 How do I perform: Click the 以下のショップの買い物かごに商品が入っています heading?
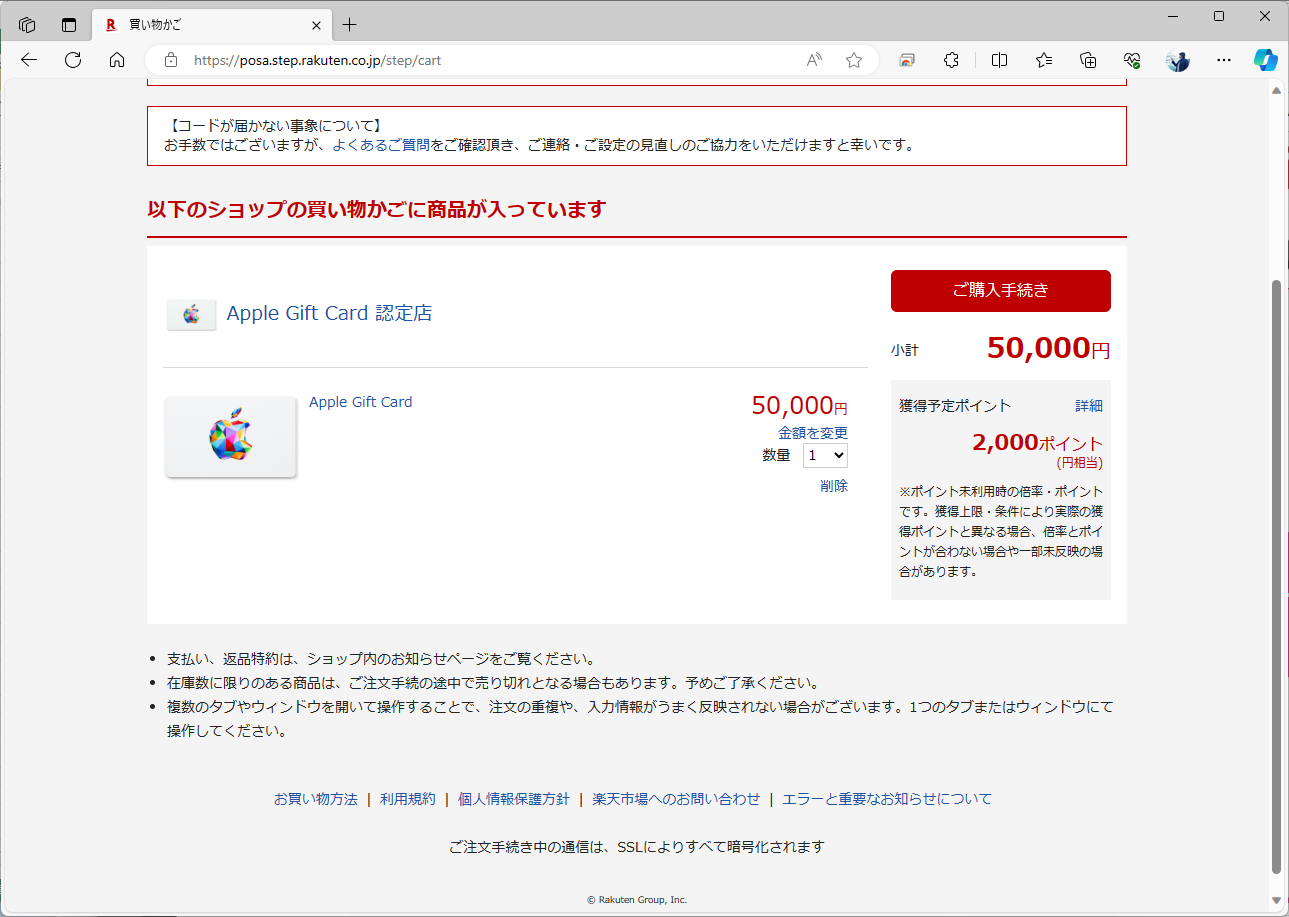click(376, 210)
